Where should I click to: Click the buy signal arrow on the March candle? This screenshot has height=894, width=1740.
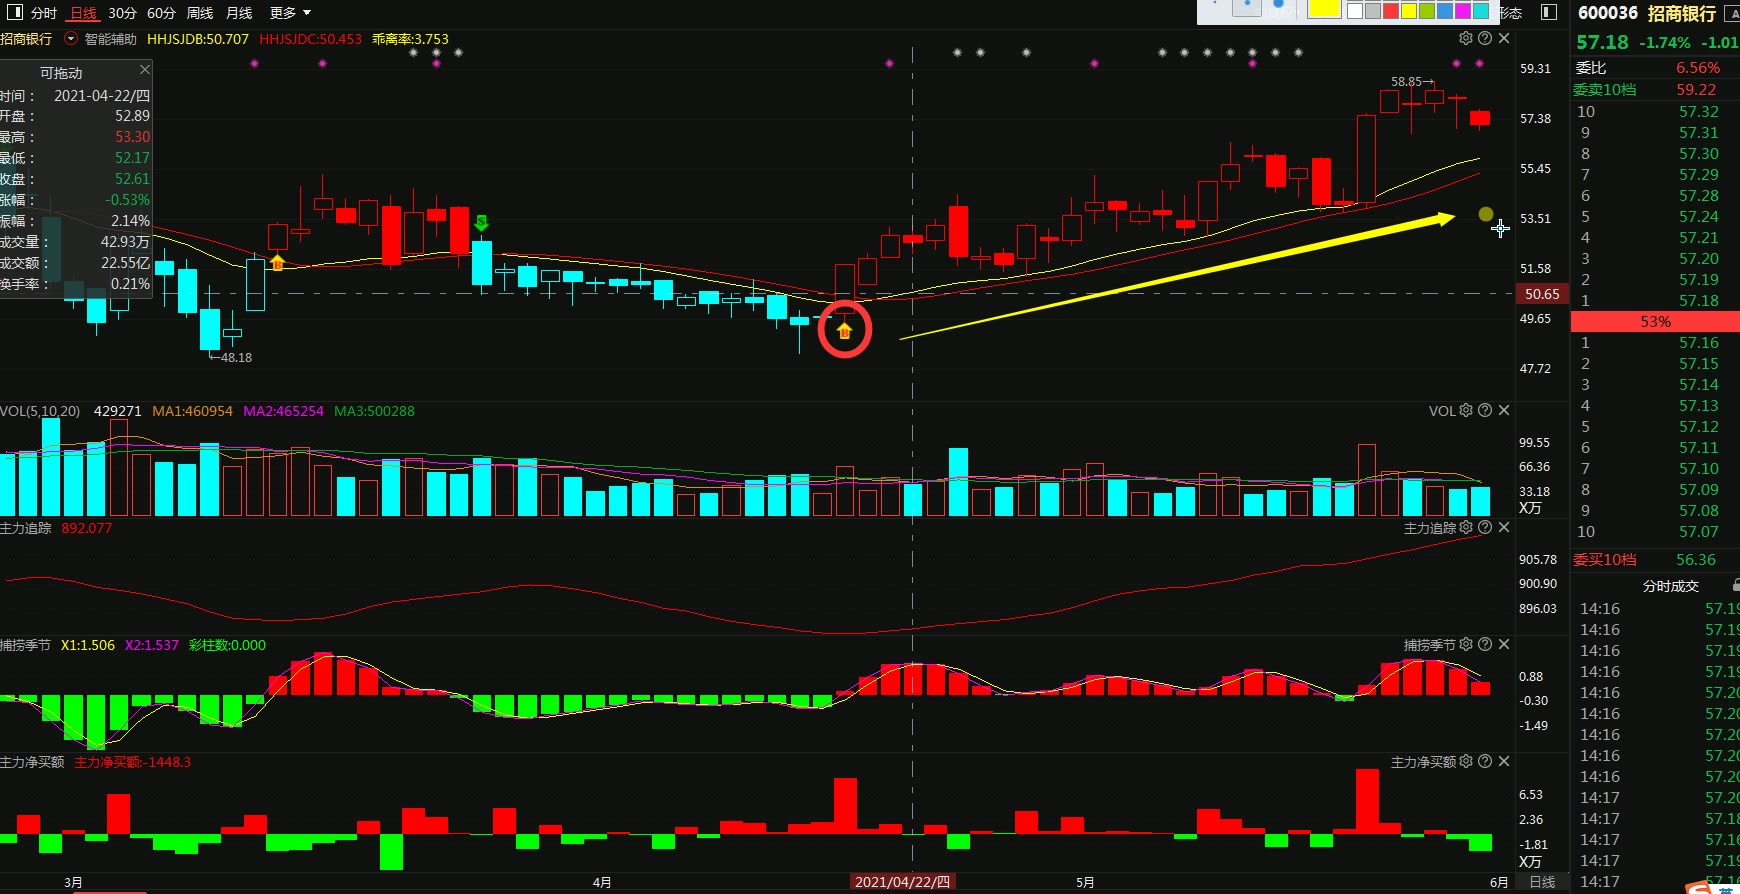coord(278,263)
